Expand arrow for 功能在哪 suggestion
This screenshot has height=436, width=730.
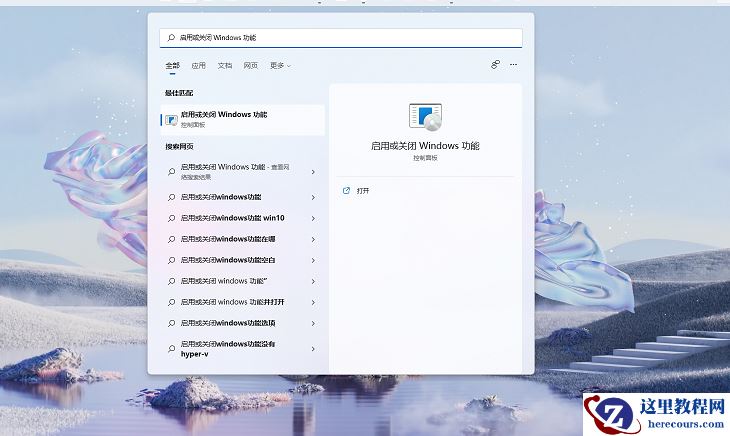coord(313,240)
